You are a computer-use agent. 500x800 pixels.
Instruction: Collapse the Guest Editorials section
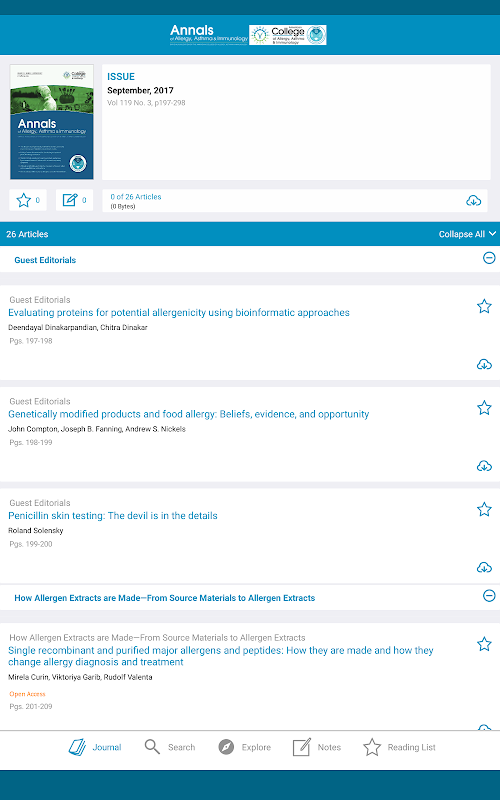click(489, 258)
